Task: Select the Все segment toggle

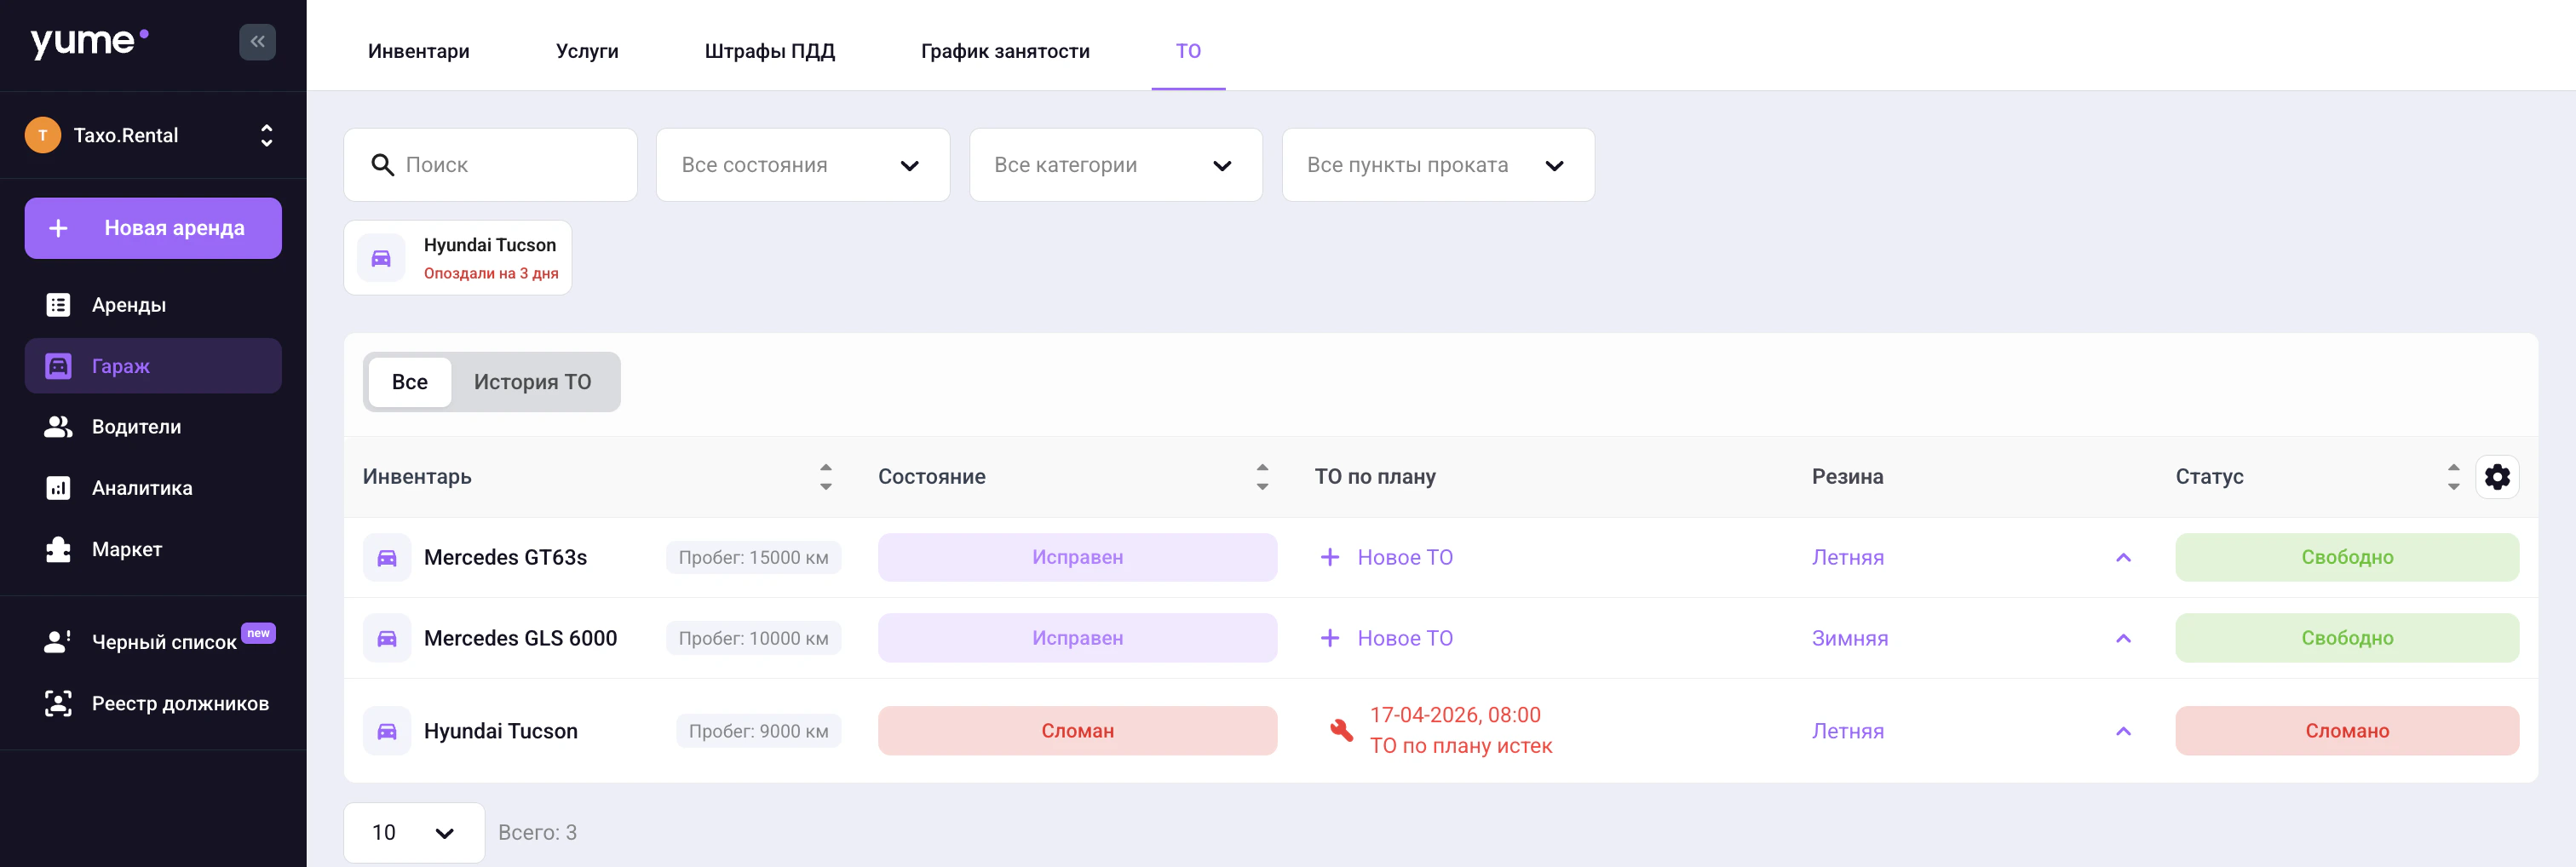Action: pyautogui.click(x=409, y=382)
